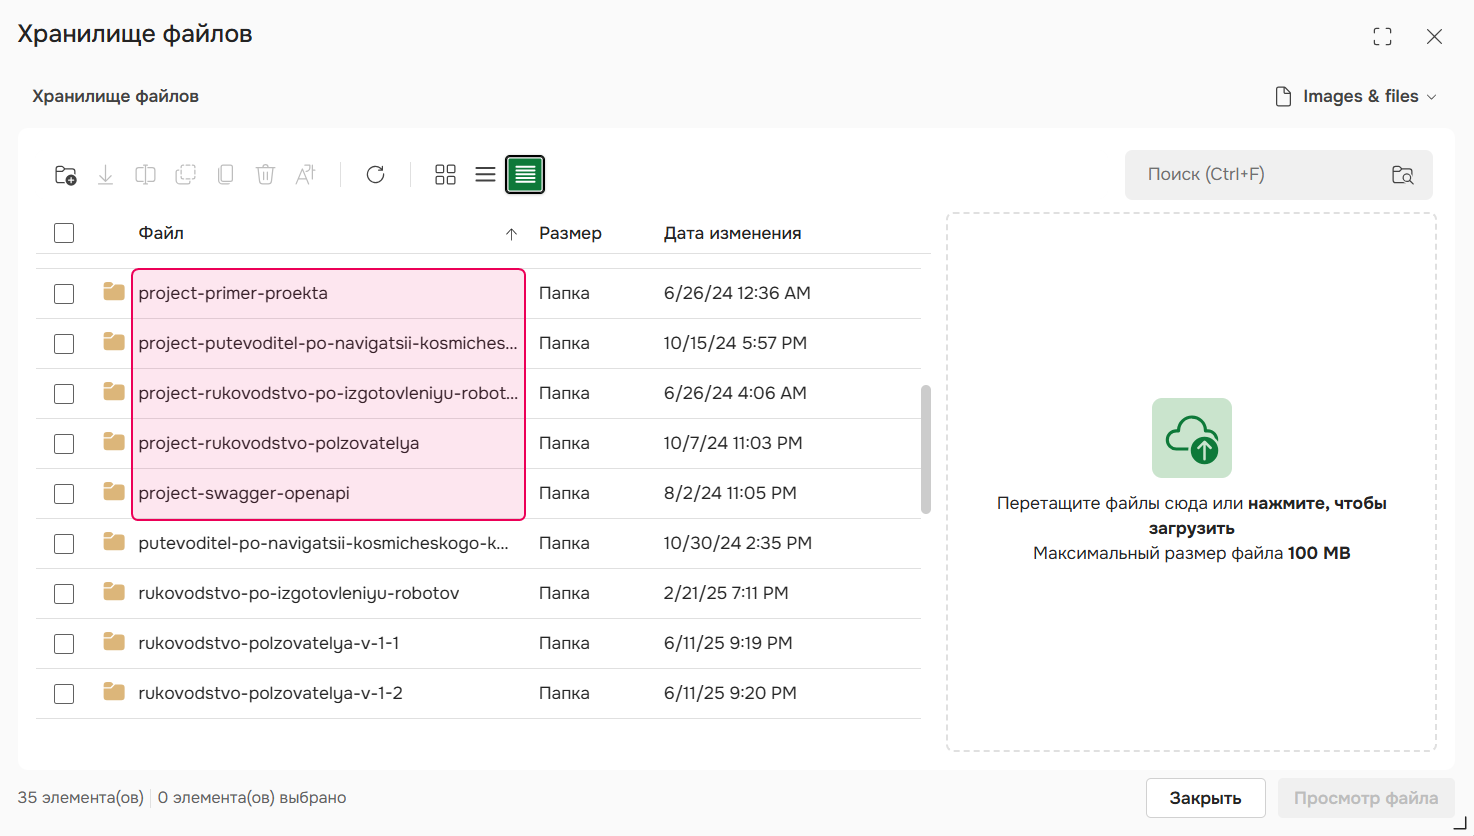Select checkbox for project-swagger-openapi folder
Screen dimensions: 1474x836
64,494
